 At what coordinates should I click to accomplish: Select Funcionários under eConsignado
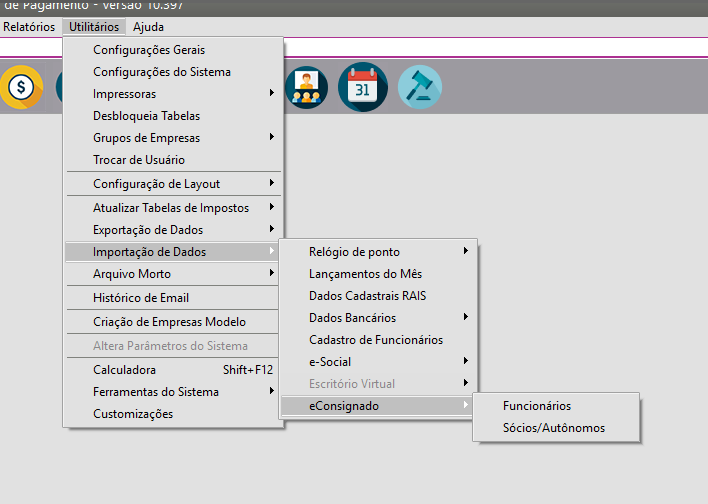pos(537,406)
